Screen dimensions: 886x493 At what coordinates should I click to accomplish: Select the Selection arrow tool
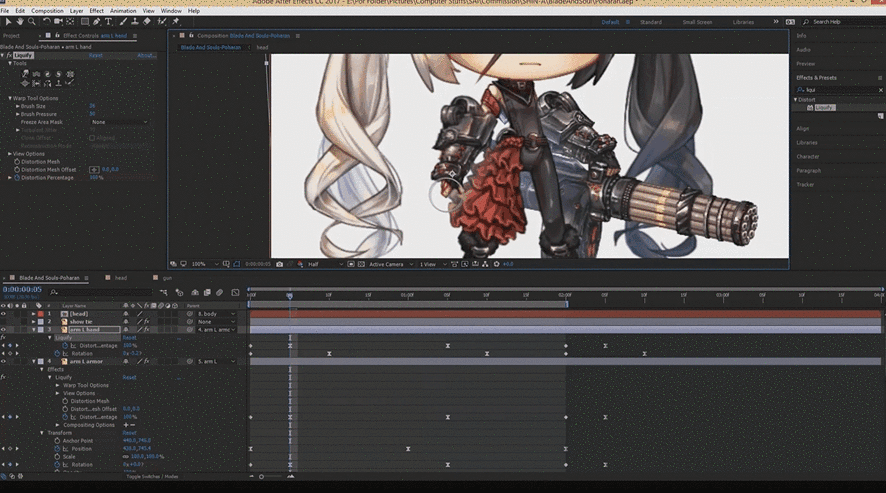(x=8, y=21)
